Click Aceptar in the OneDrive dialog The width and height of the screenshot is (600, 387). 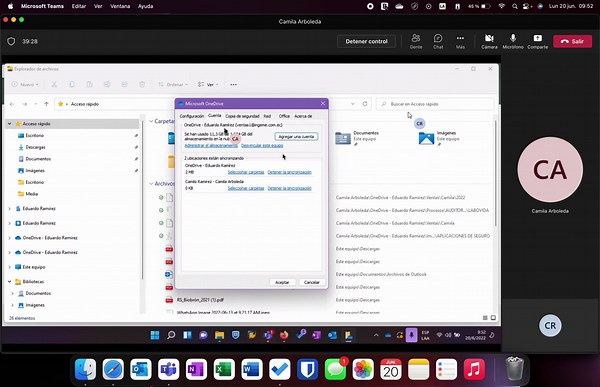coord(282,282)
